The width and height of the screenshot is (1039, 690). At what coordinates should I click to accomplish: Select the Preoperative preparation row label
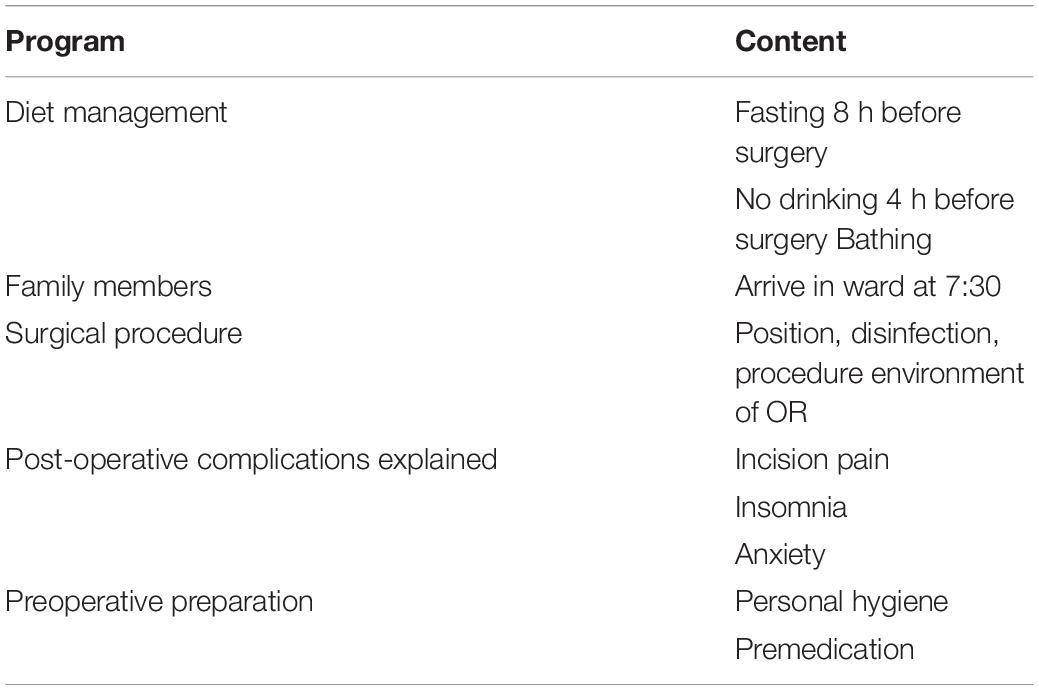159,603
